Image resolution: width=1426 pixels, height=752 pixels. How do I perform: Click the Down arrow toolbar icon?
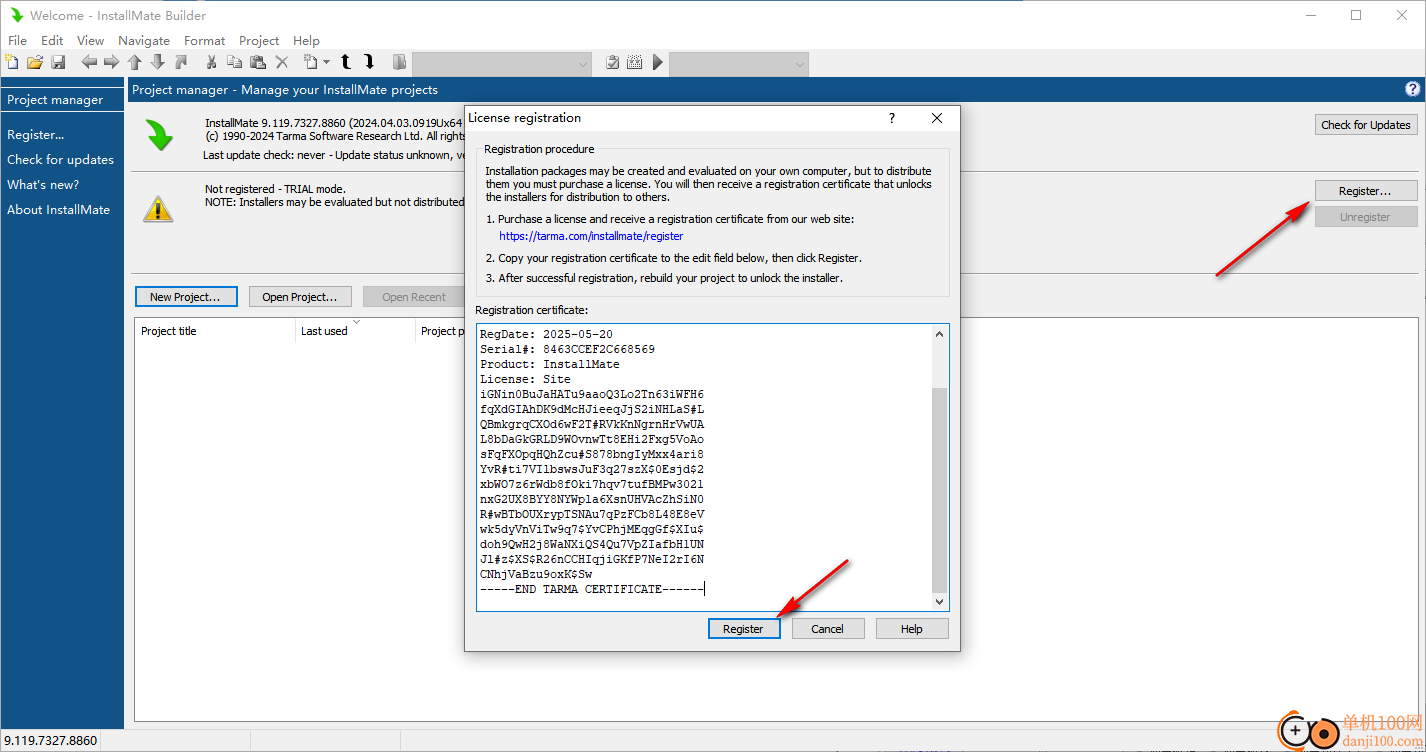pos(157,62)
